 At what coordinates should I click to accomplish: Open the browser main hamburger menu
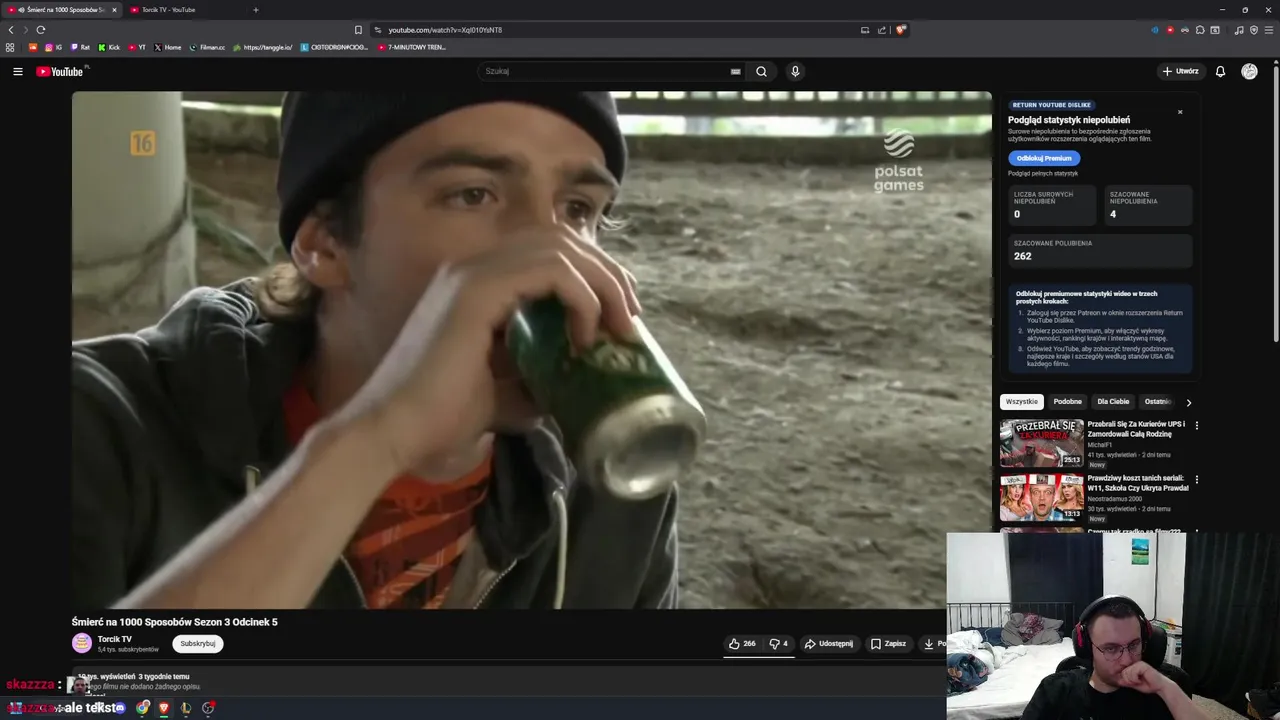[1269, 30]
